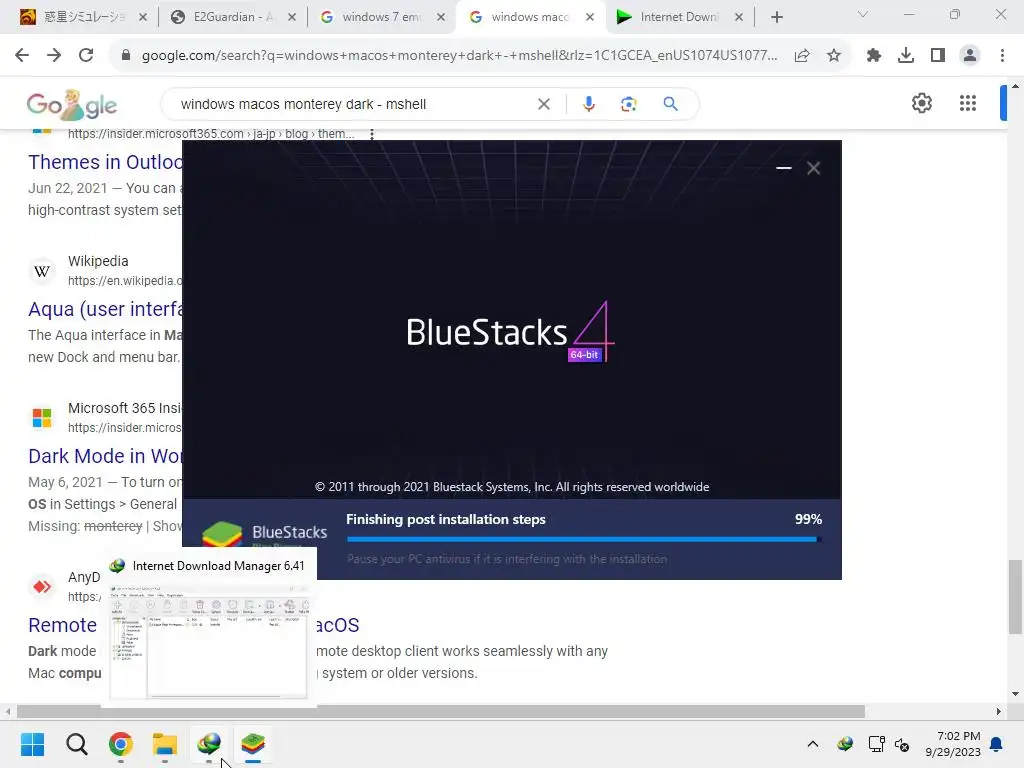Screen dimensions: 1024x768
Task: Search by image with Google Lens
Action: pyautogui.click(x=628, y=104)
